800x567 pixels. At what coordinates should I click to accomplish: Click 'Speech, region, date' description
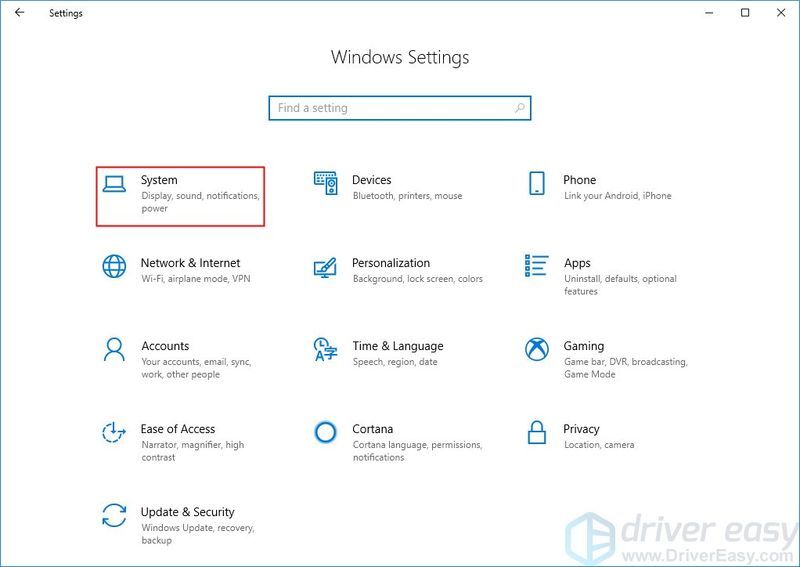click(395, 362)
